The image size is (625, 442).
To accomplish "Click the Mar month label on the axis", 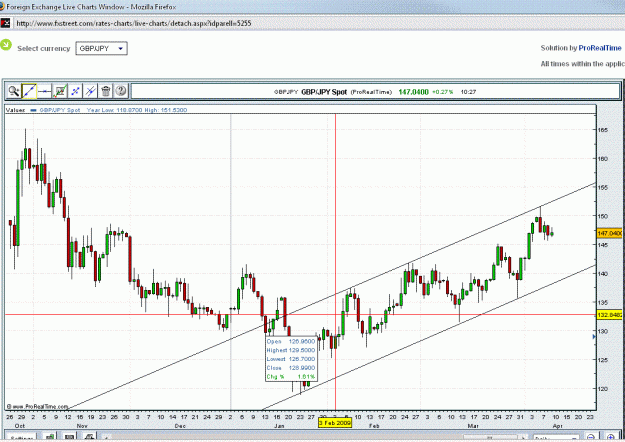I will 473,426.
